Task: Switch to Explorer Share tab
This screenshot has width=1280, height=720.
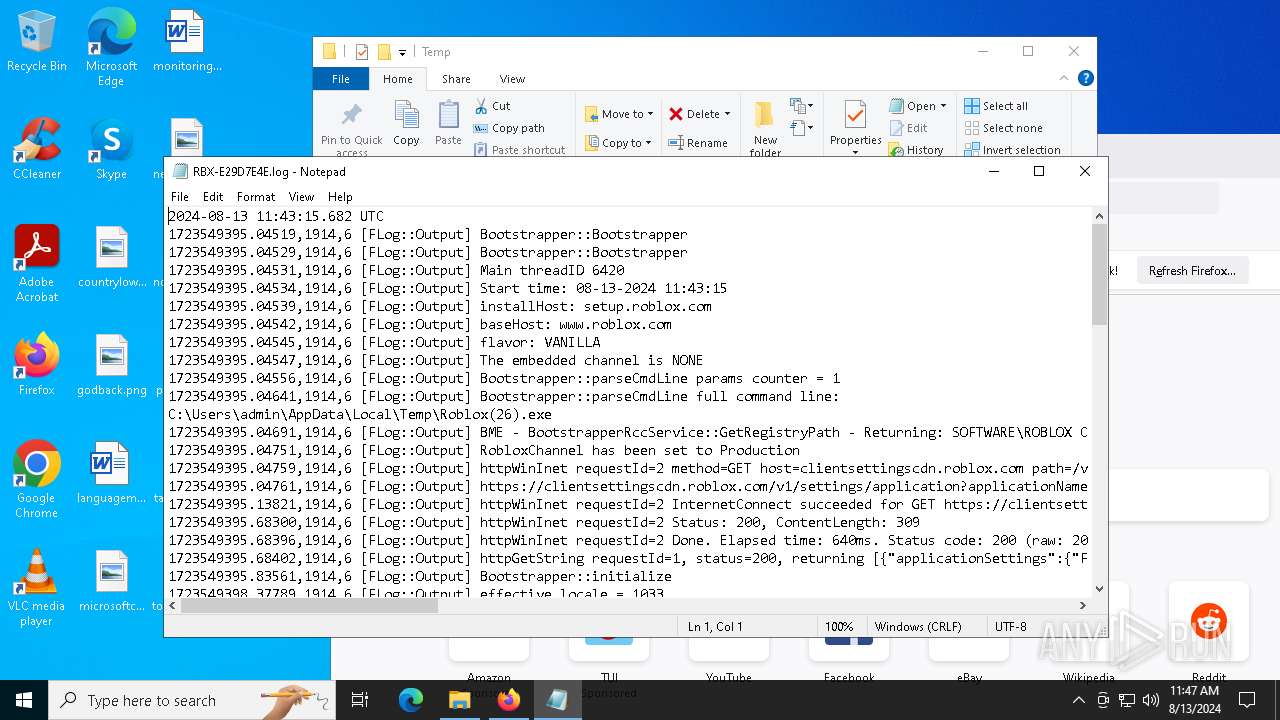Action: tap(456, 79)
